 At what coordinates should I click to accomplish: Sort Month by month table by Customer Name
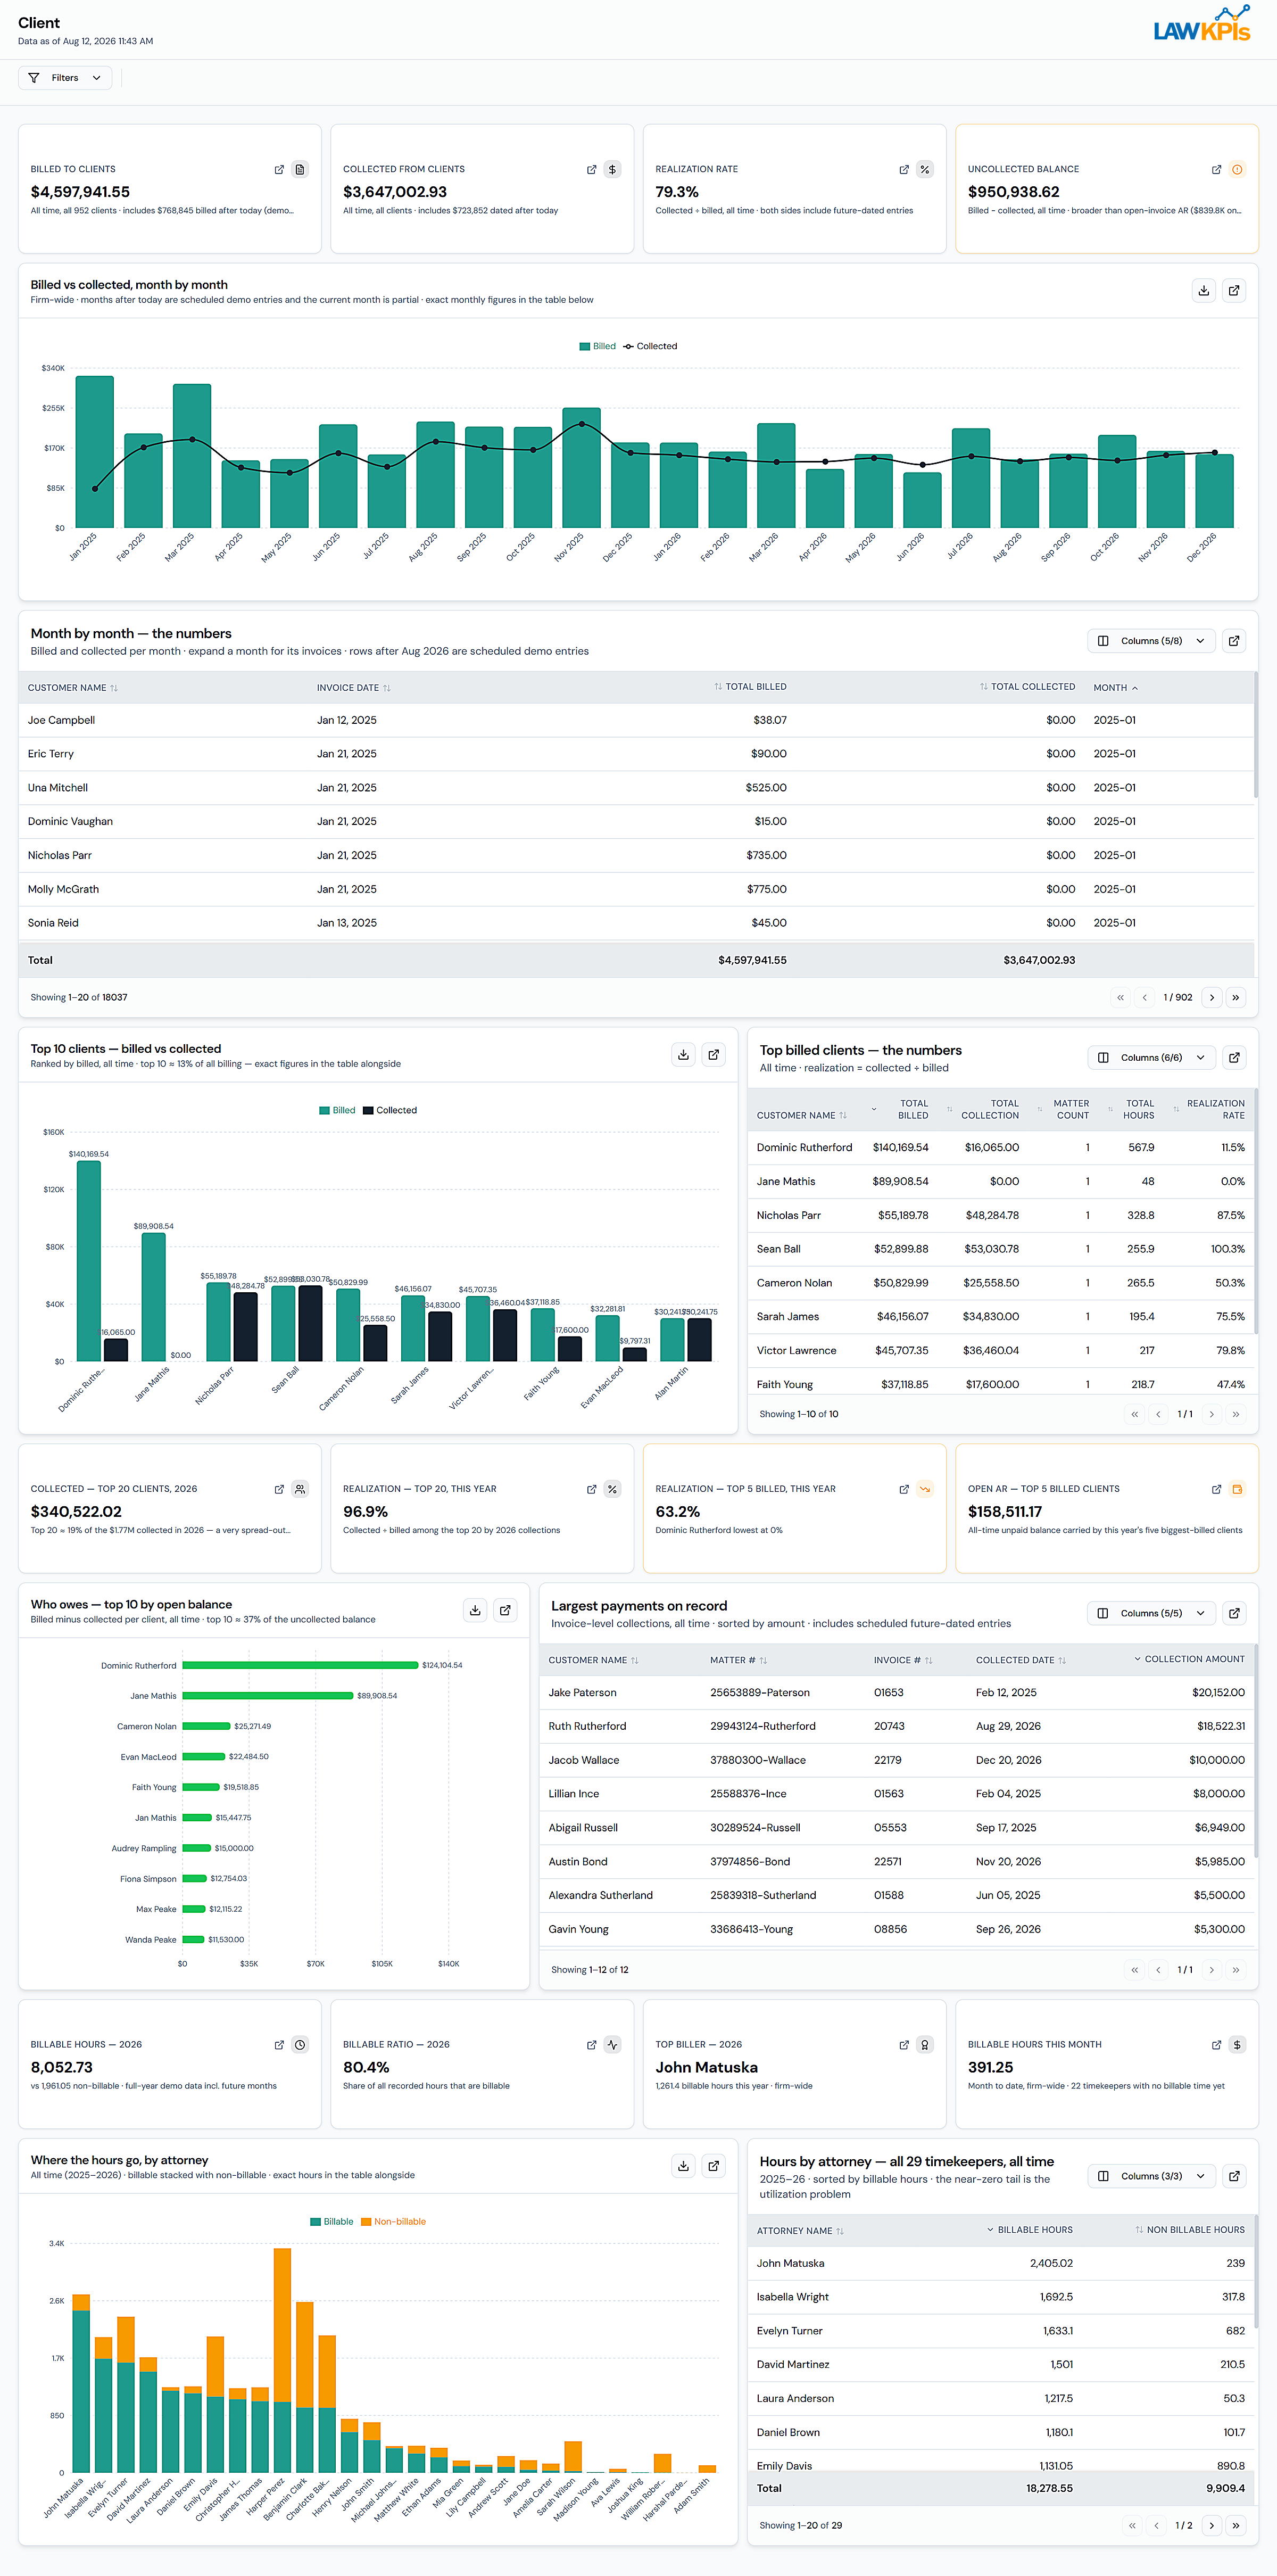tap(72, 688)
